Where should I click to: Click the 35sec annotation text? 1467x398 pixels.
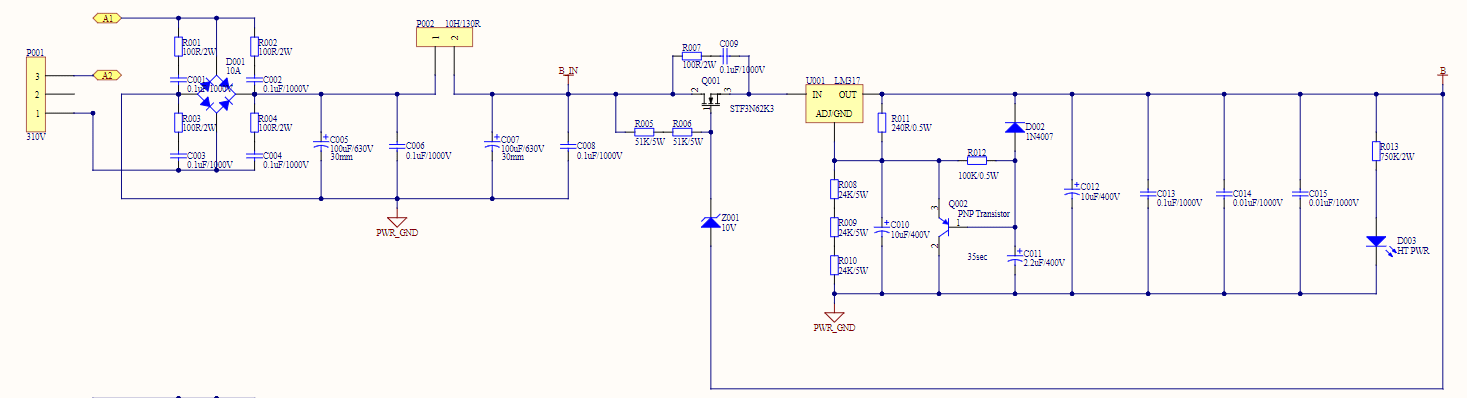[x=977, y=257]
